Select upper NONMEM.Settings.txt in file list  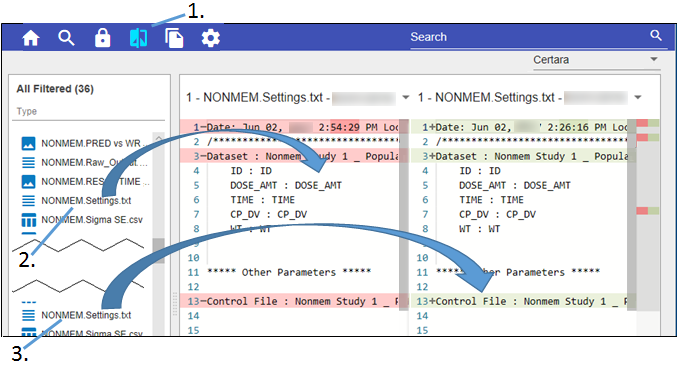[85, 200]
